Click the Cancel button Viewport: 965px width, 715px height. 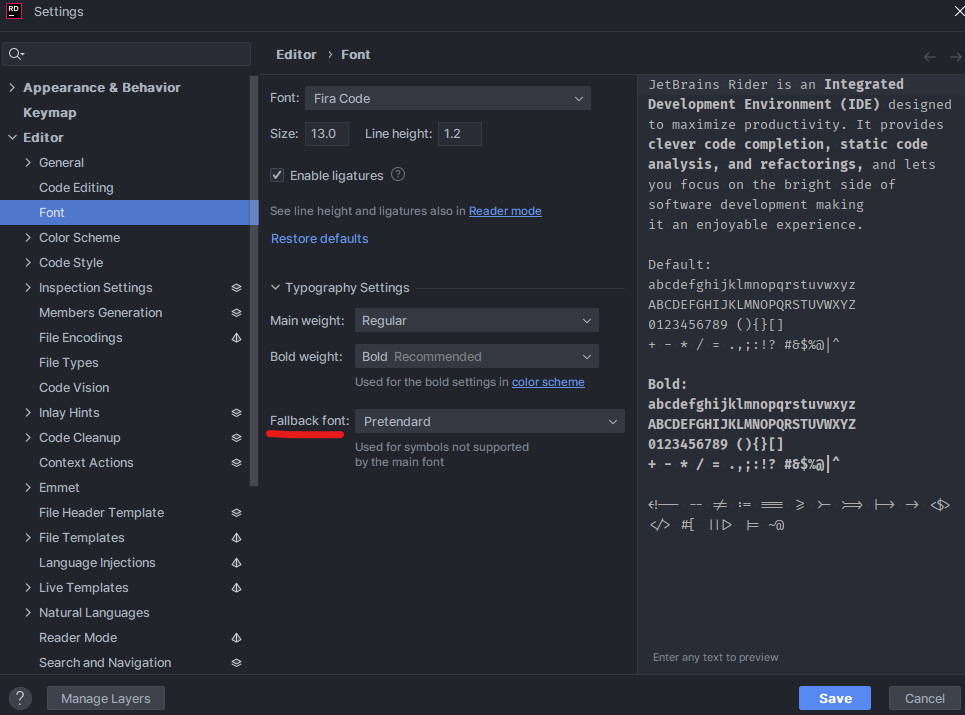(x=924, y=698)
